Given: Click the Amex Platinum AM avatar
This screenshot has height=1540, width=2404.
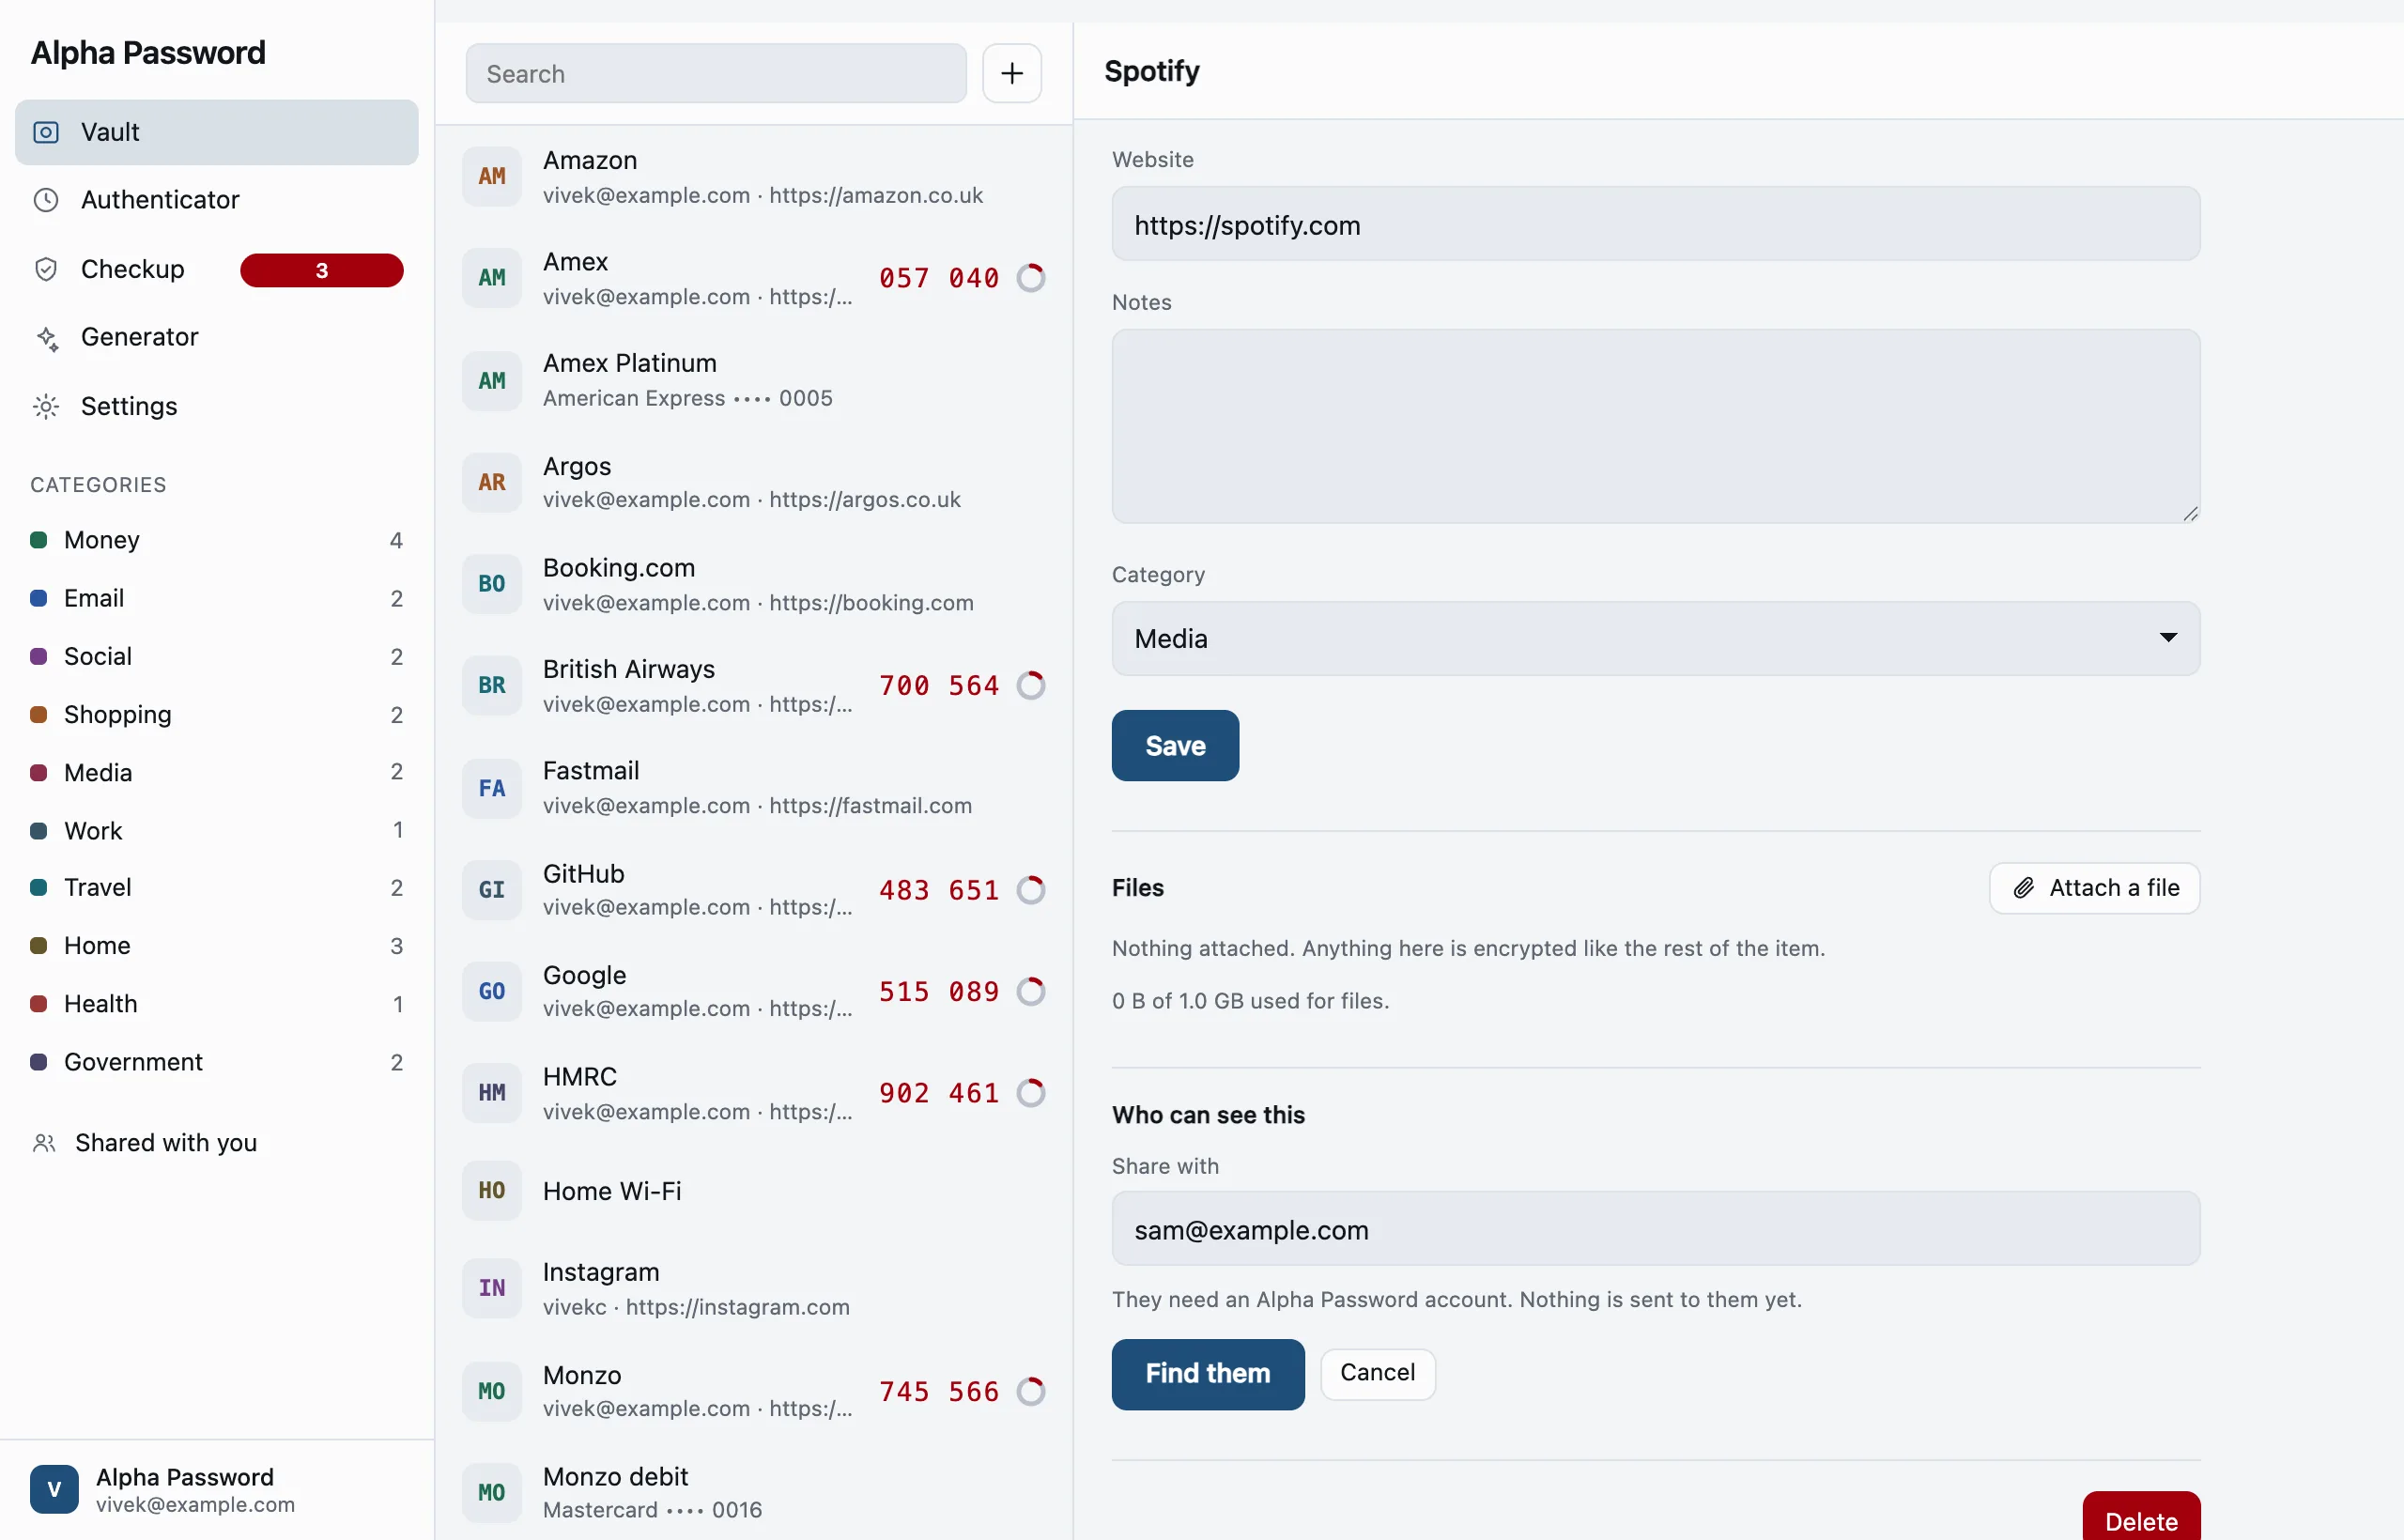Looking at the screenshot, I should tap(491, 380).
